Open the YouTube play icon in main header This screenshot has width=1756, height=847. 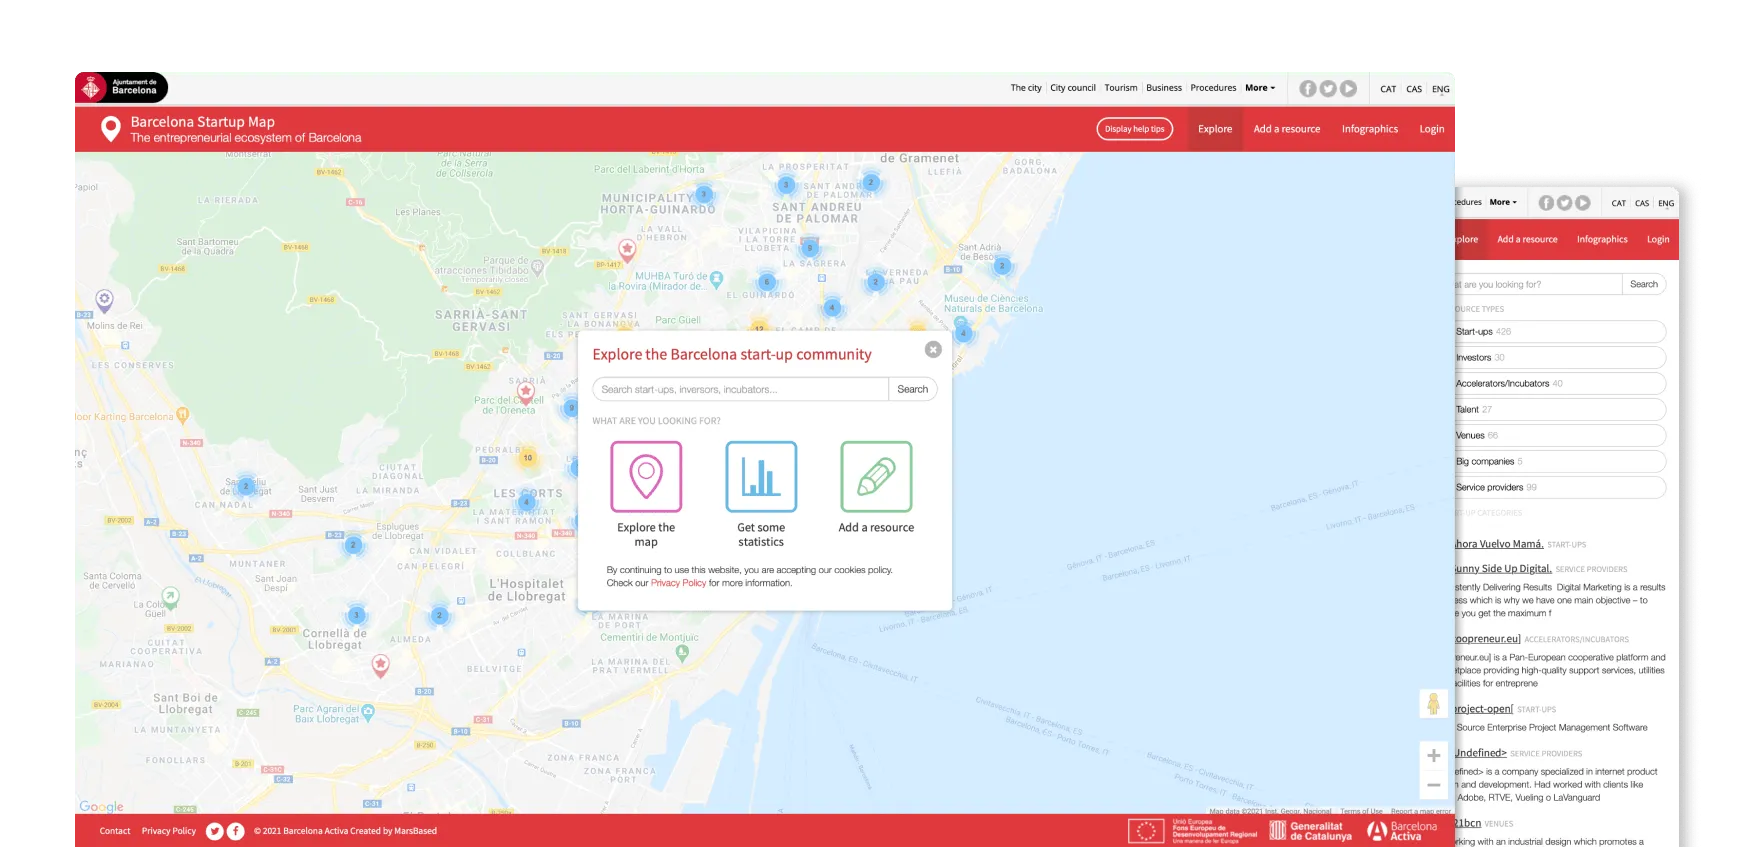[1348, 88]
